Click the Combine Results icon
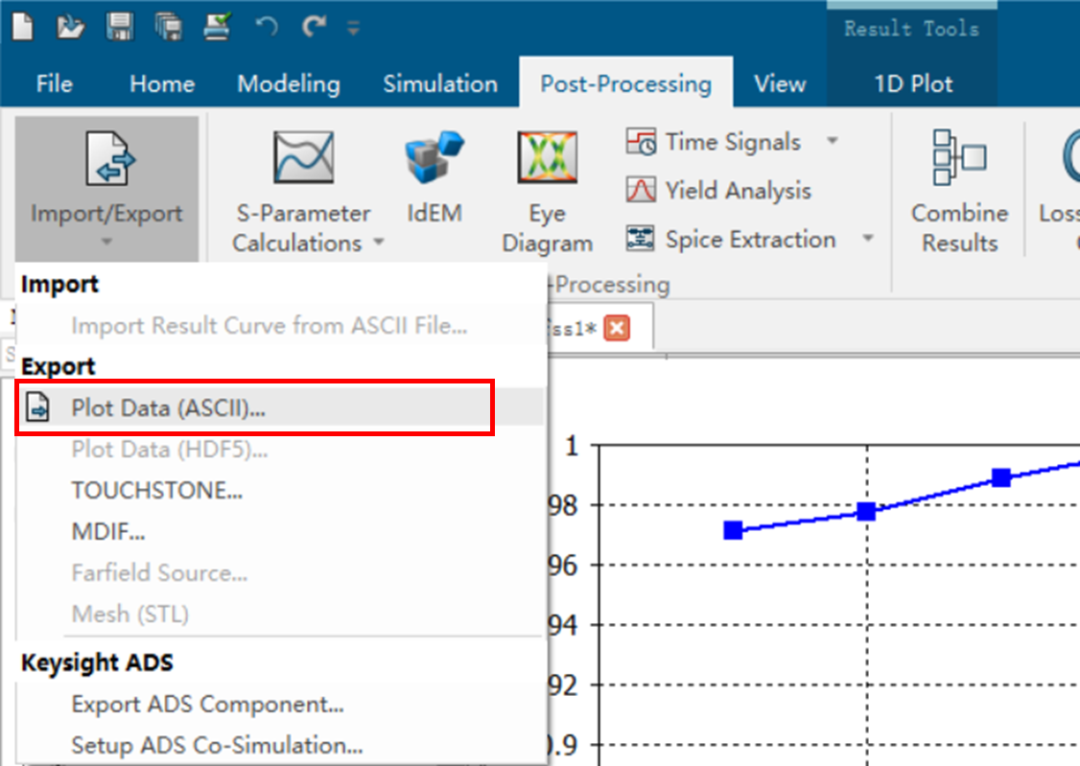 pyautogui.click(x=959, y=158)
